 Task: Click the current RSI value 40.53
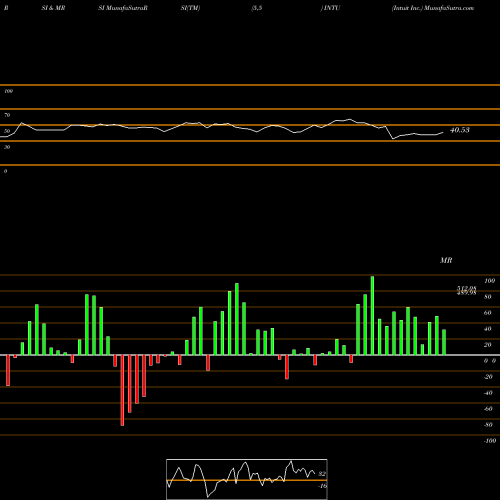point(460,130)
